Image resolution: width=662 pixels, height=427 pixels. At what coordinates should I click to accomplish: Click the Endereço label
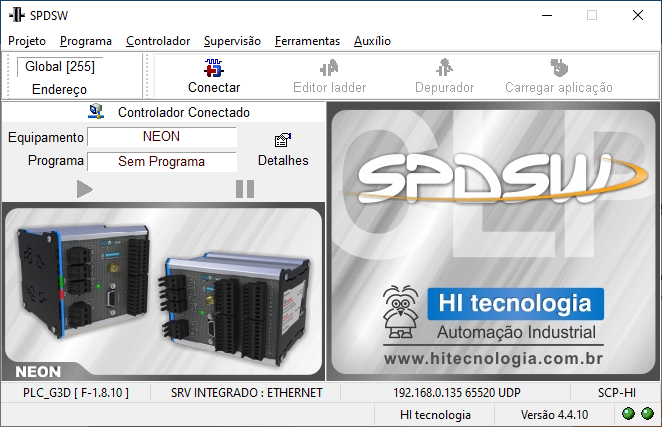click(x=60, y=89)
